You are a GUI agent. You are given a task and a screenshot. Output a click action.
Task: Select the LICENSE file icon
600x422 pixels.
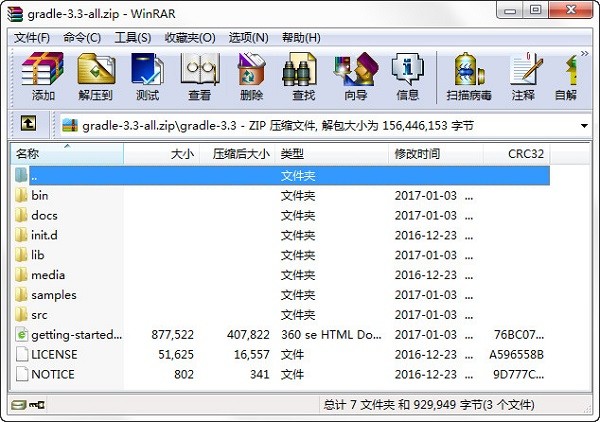pyautogui.click(x=22, y=355)
